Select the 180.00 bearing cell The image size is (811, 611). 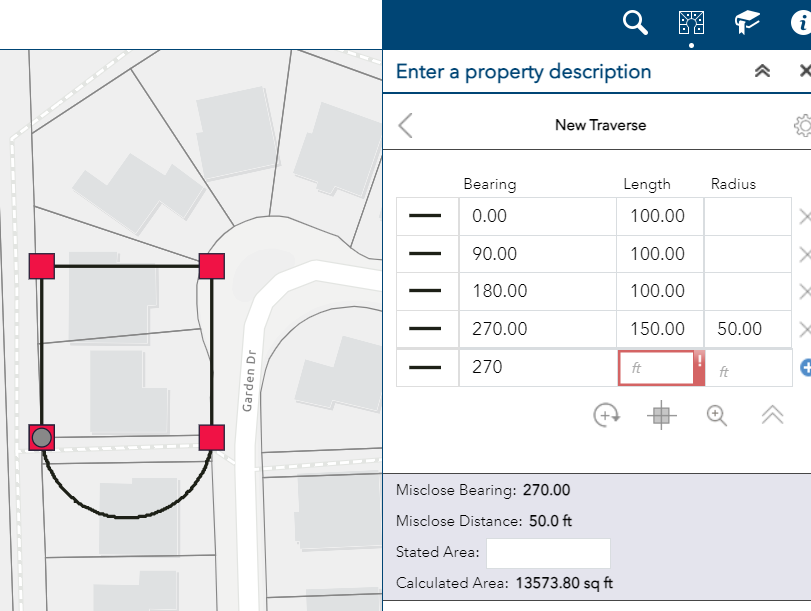(x=538, y=291)
